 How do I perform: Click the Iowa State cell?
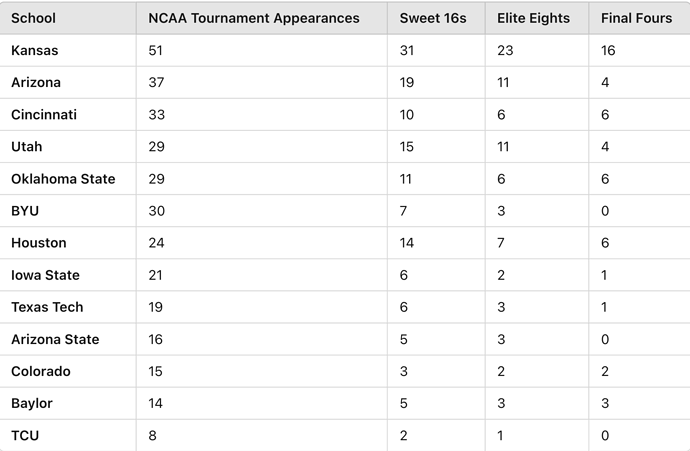(45, 275)
